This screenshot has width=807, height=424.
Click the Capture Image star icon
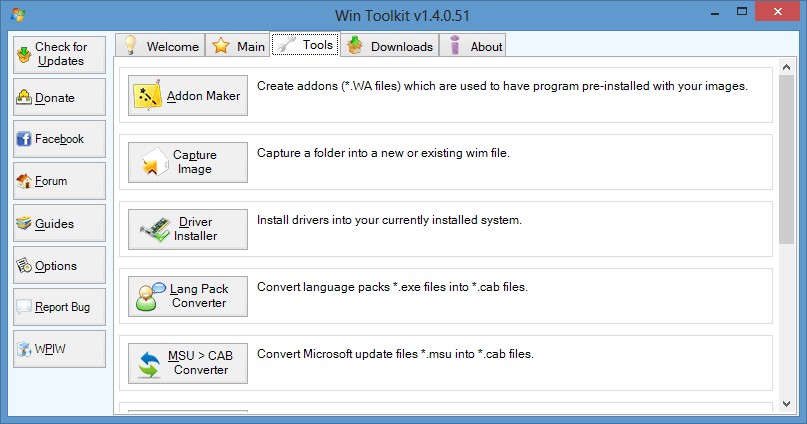(148, 163)
